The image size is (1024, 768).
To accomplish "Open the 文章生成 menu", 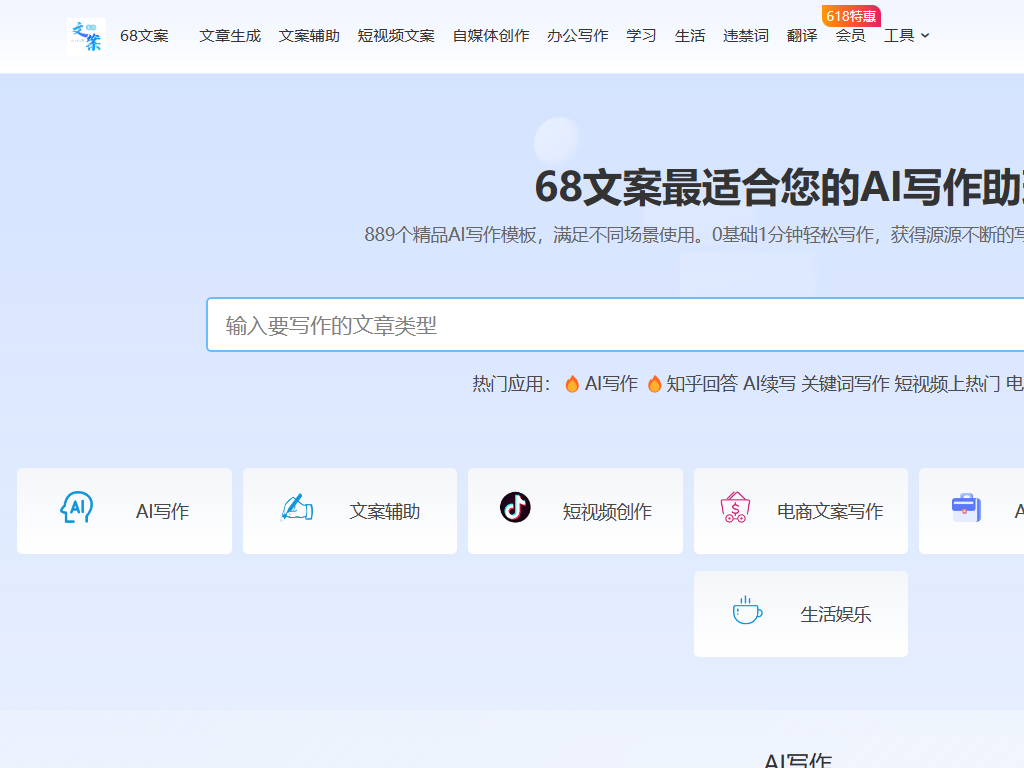I will click(230, 36).
